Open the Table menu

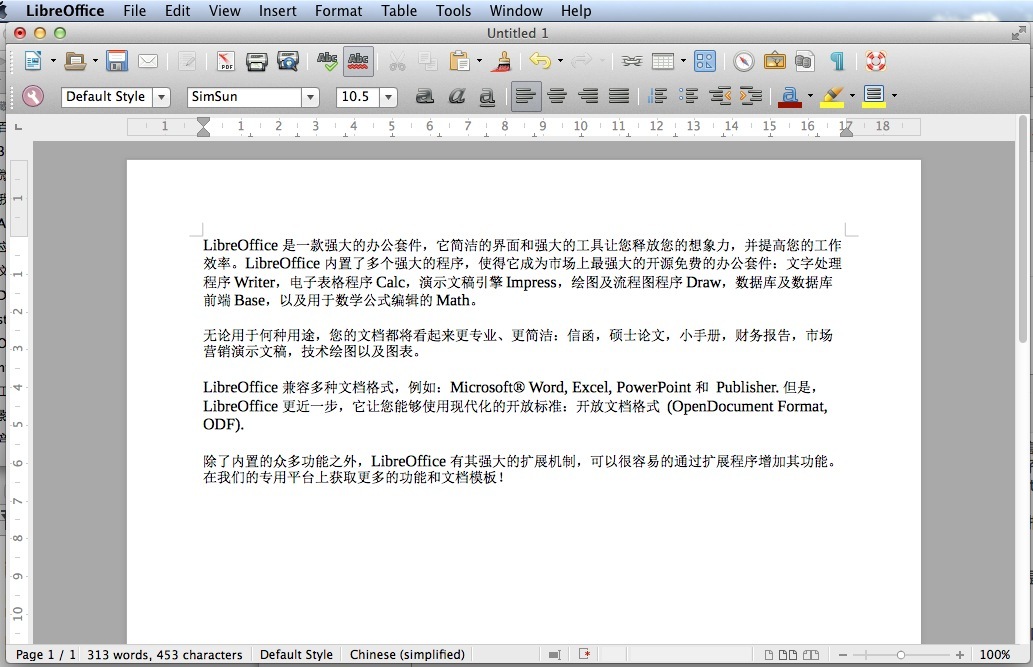coord(399,11)
